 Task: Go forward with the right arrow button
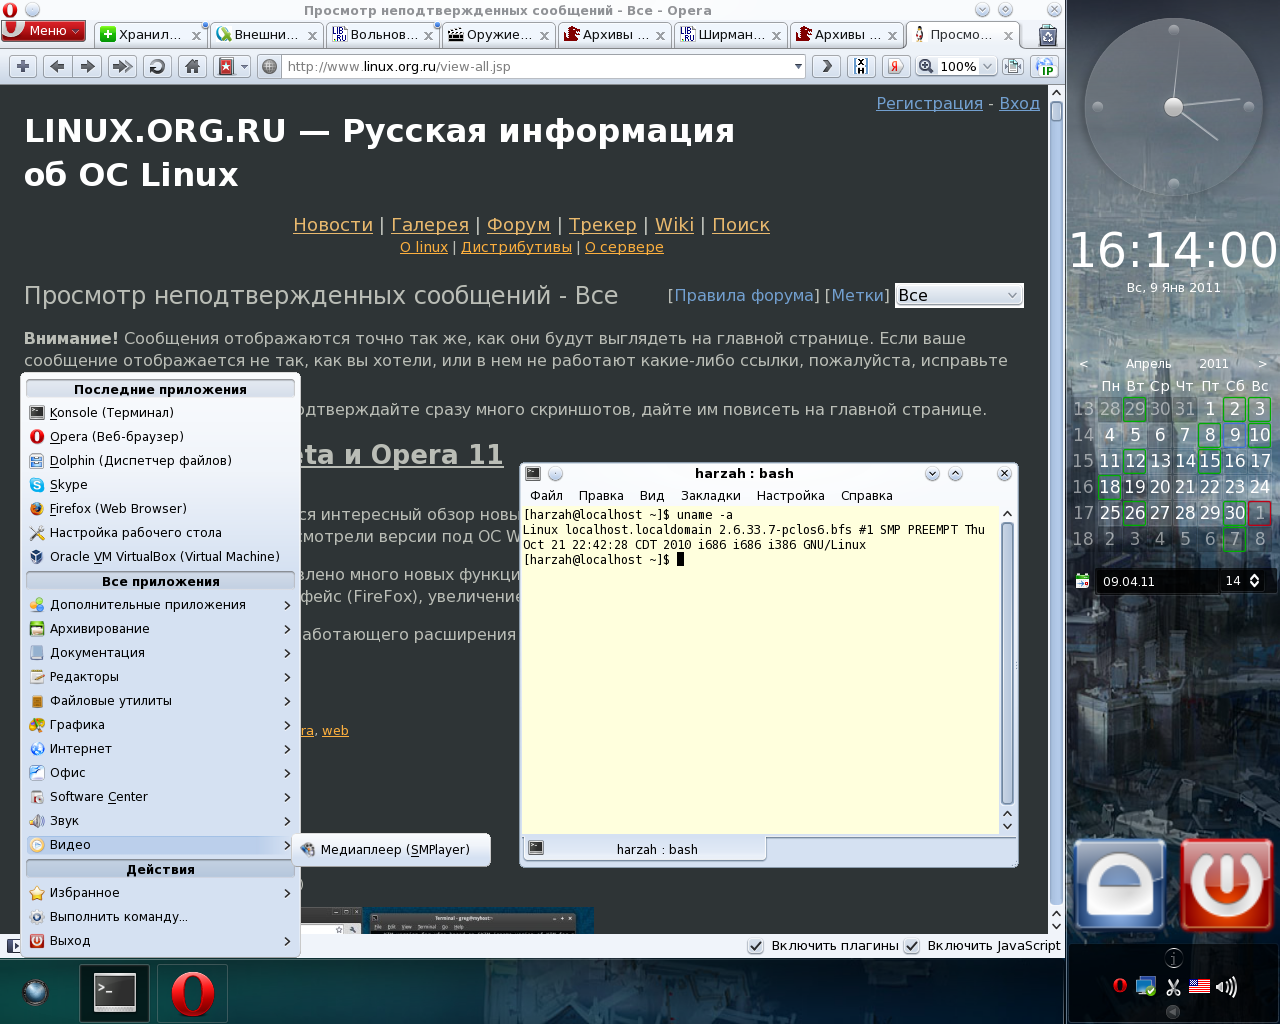point(88,66)
